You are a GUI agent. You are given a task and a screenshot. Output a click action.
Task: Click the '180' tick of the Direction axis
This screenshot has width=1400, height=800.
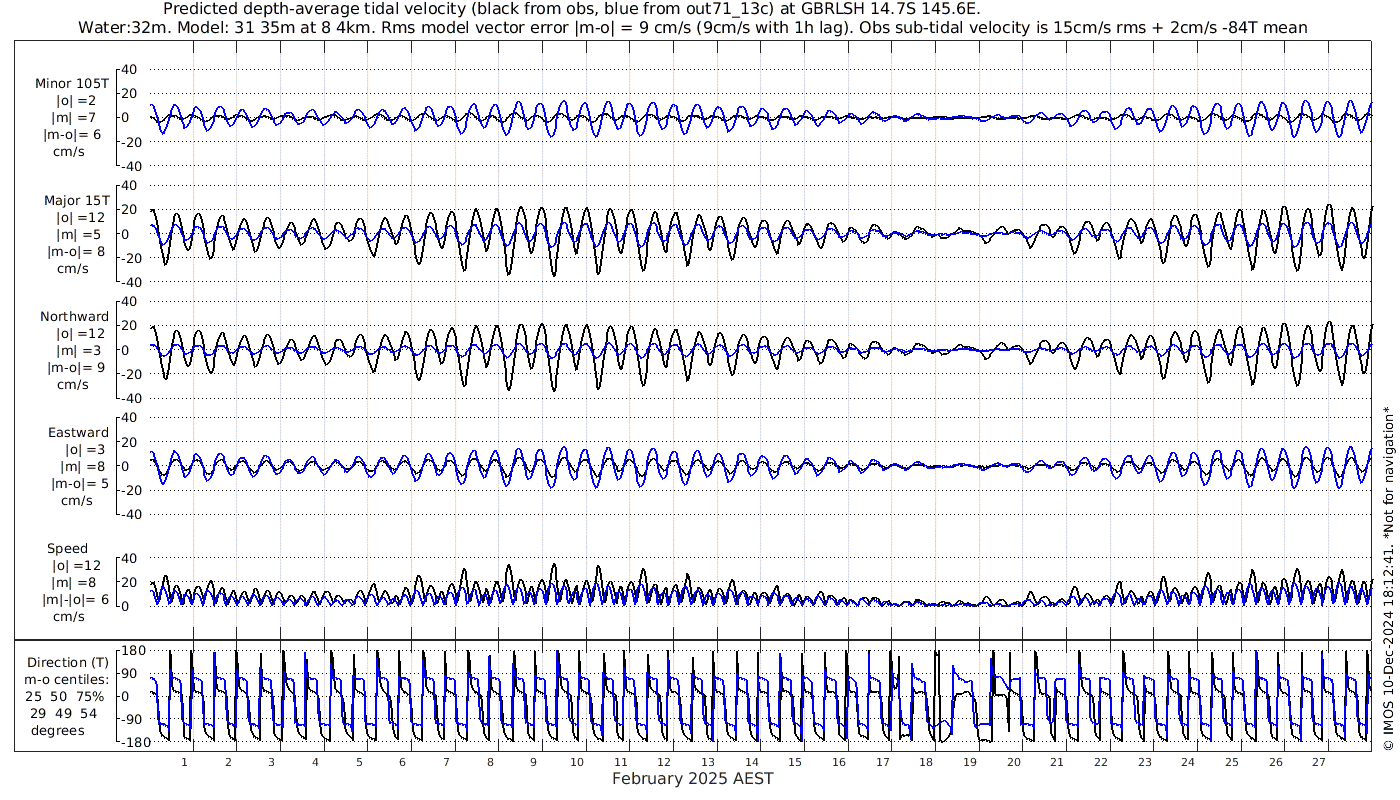pos(133,651)
